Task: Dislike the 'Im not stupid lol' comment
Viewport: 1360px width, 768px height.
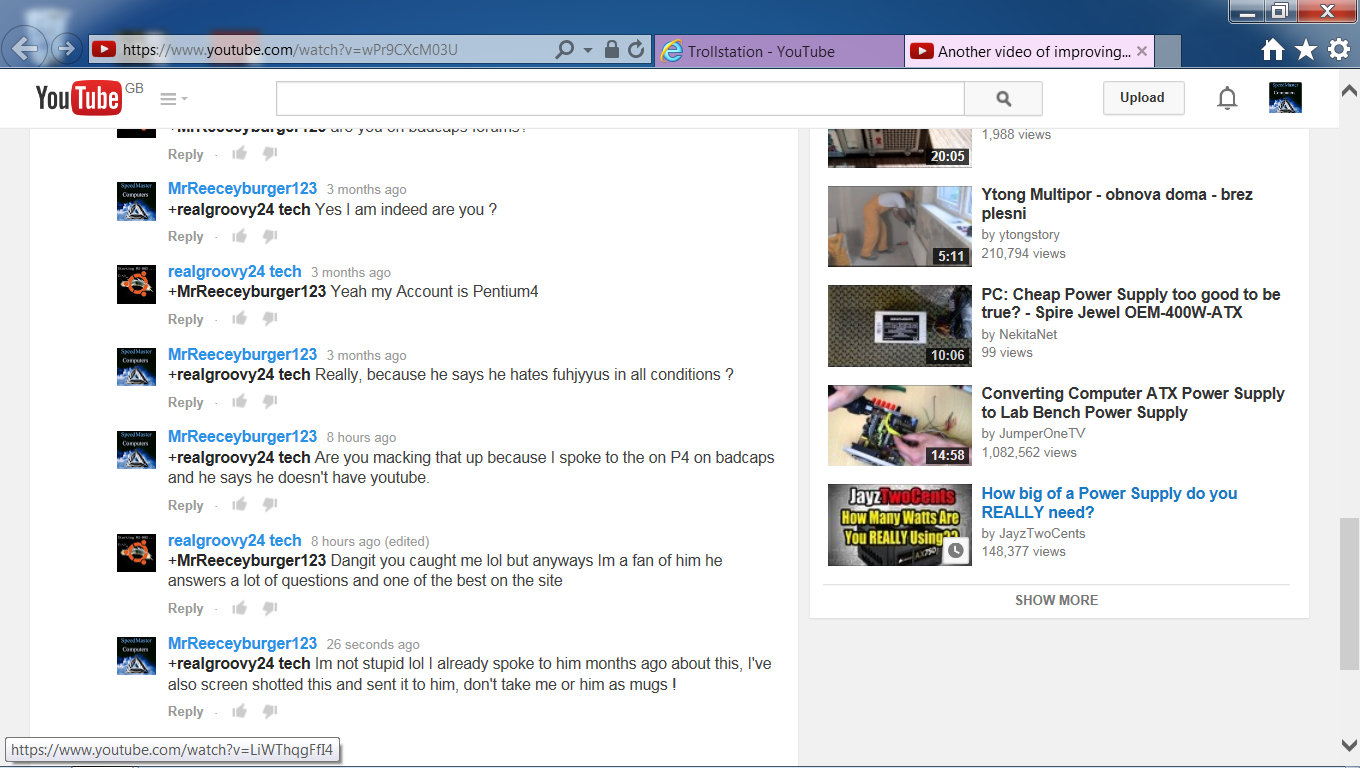Action: [x=269, y=712]
